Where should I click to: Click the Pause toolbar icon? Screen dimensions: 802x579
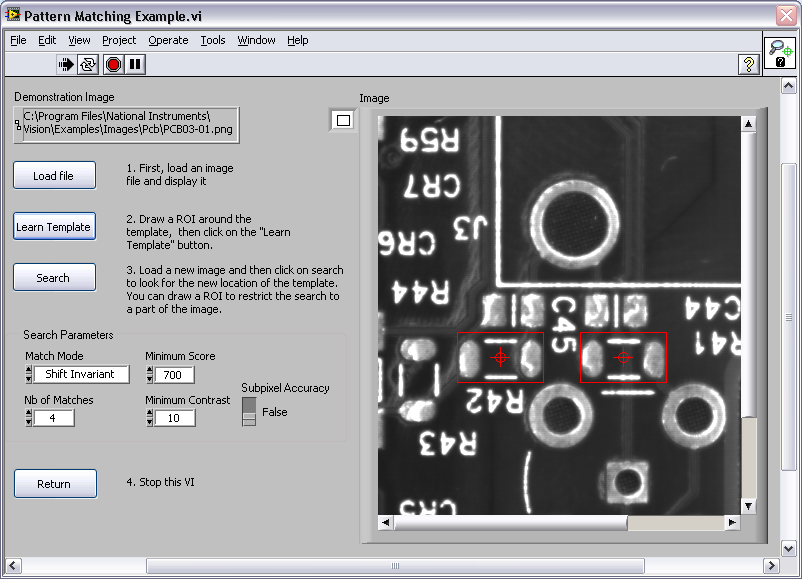click(136, 64)
